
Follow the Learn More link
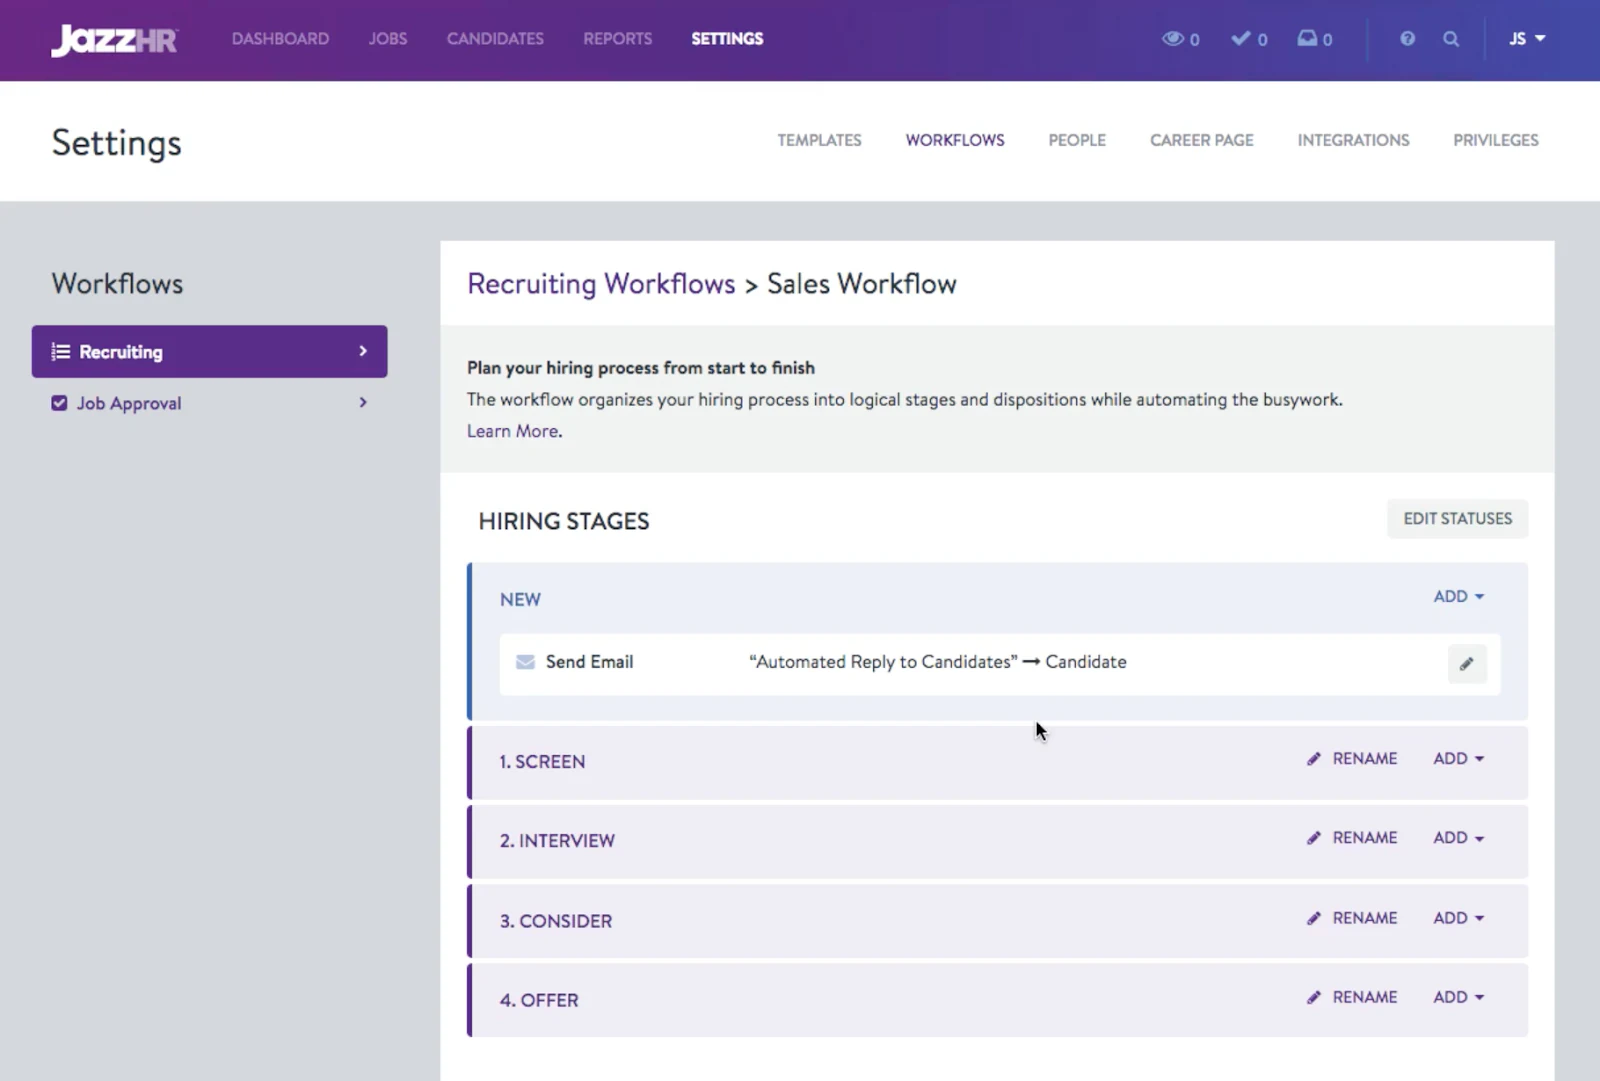[x=513, y=431]
